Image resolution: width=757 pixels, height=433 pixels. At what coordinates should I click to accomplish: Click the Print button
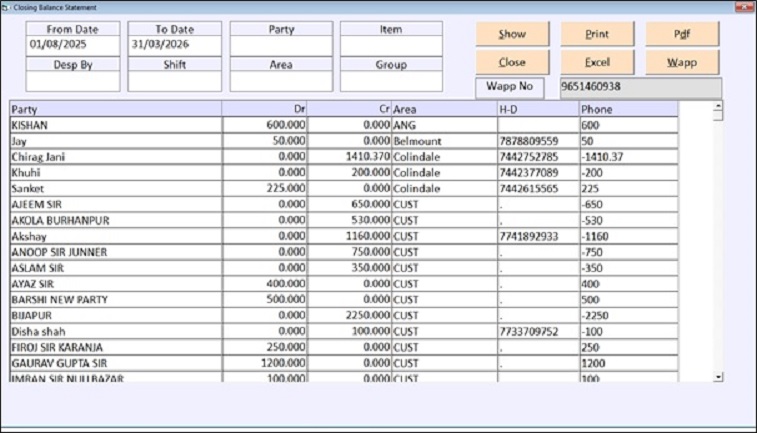[597, 34]
